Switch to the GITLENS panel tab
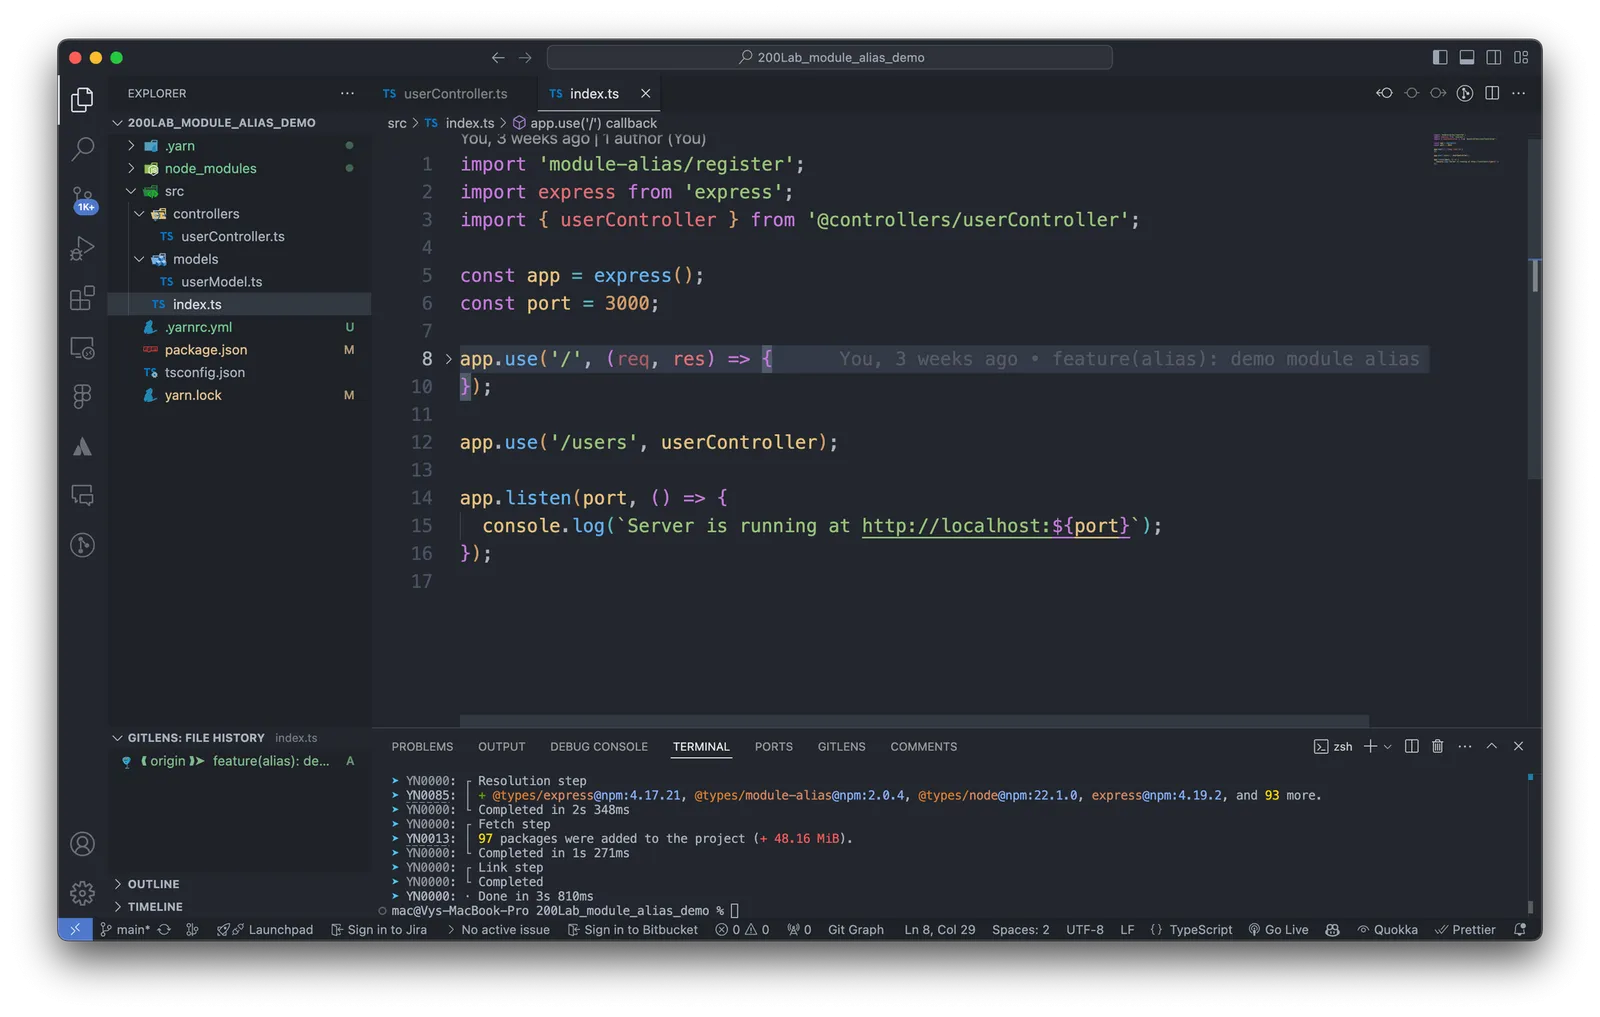Screen dimensions: 1600x1017 [x=841, y=747]
